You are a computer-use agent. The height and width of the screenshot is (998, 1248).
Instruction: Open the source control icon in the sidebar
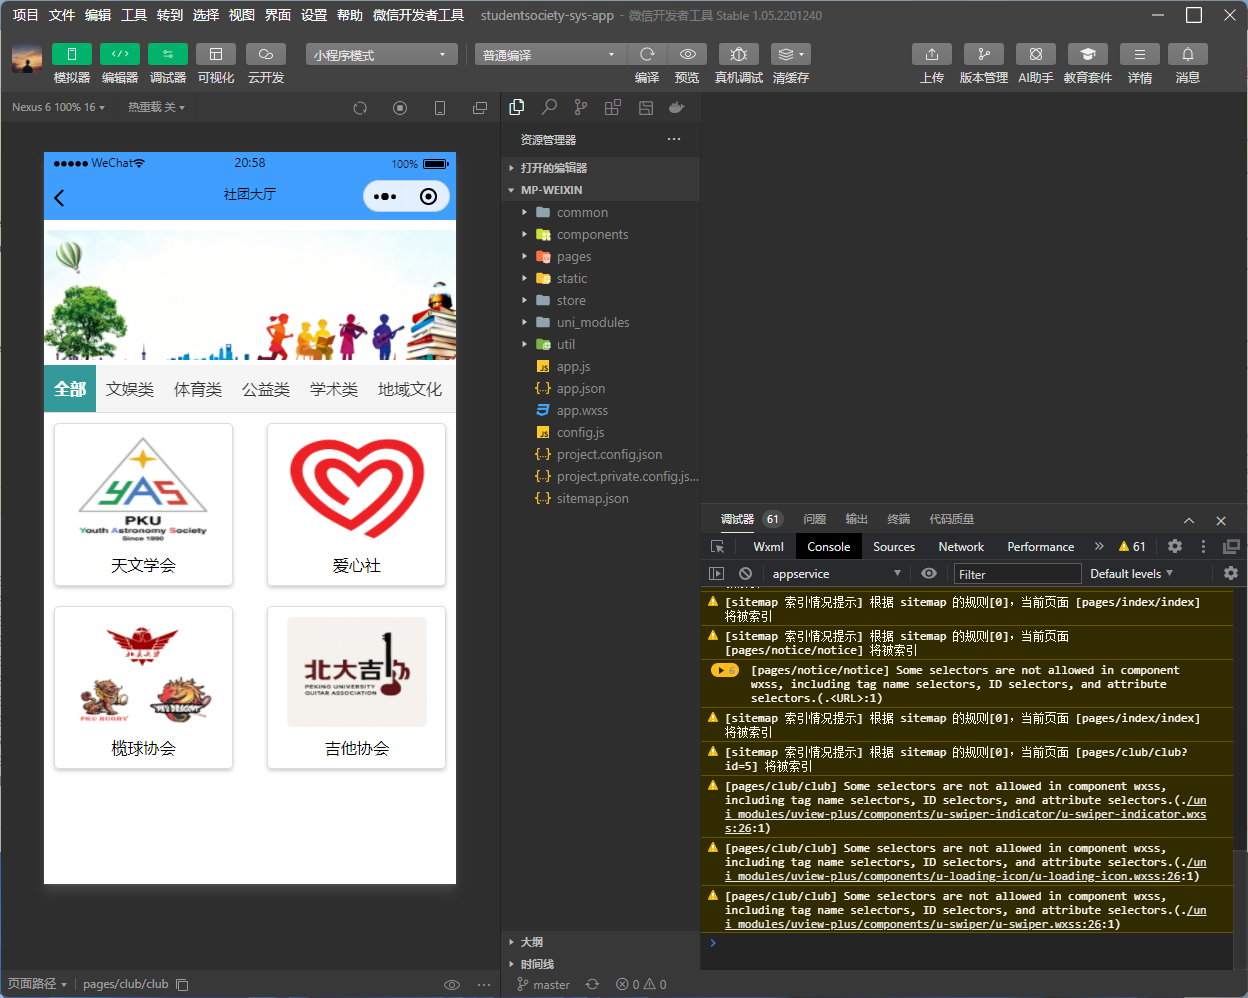coord(581,107)
